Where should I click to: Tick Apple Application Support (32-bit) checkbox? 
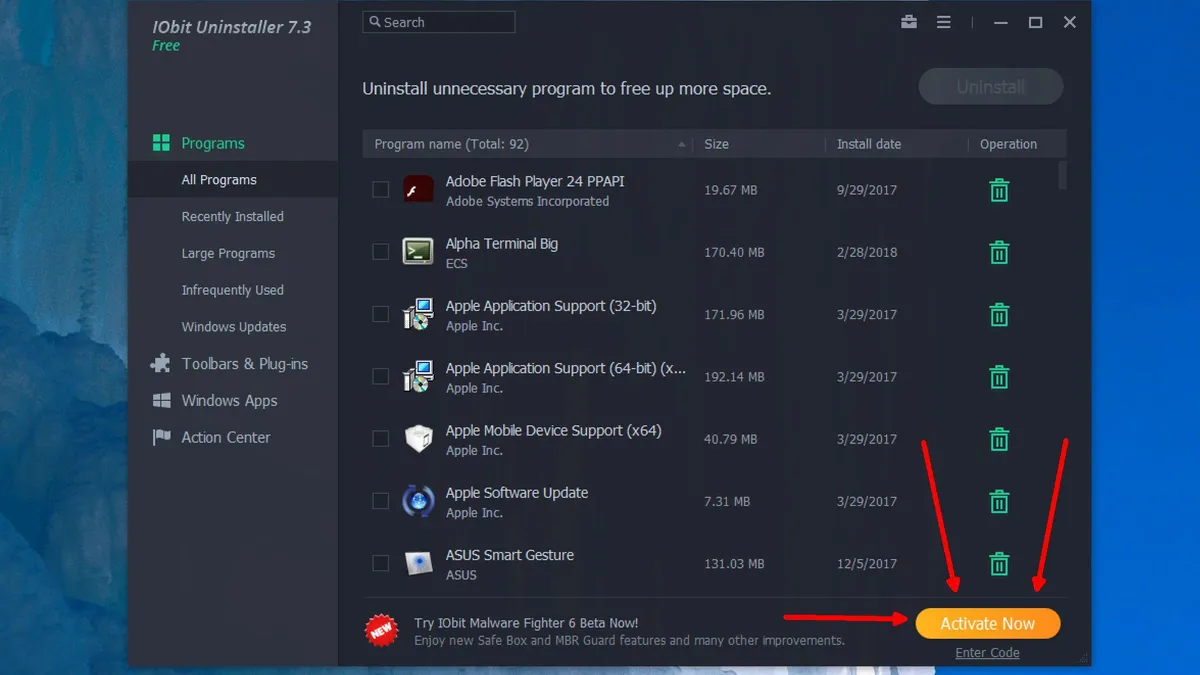pyautogui.click(x=380, y=314)
